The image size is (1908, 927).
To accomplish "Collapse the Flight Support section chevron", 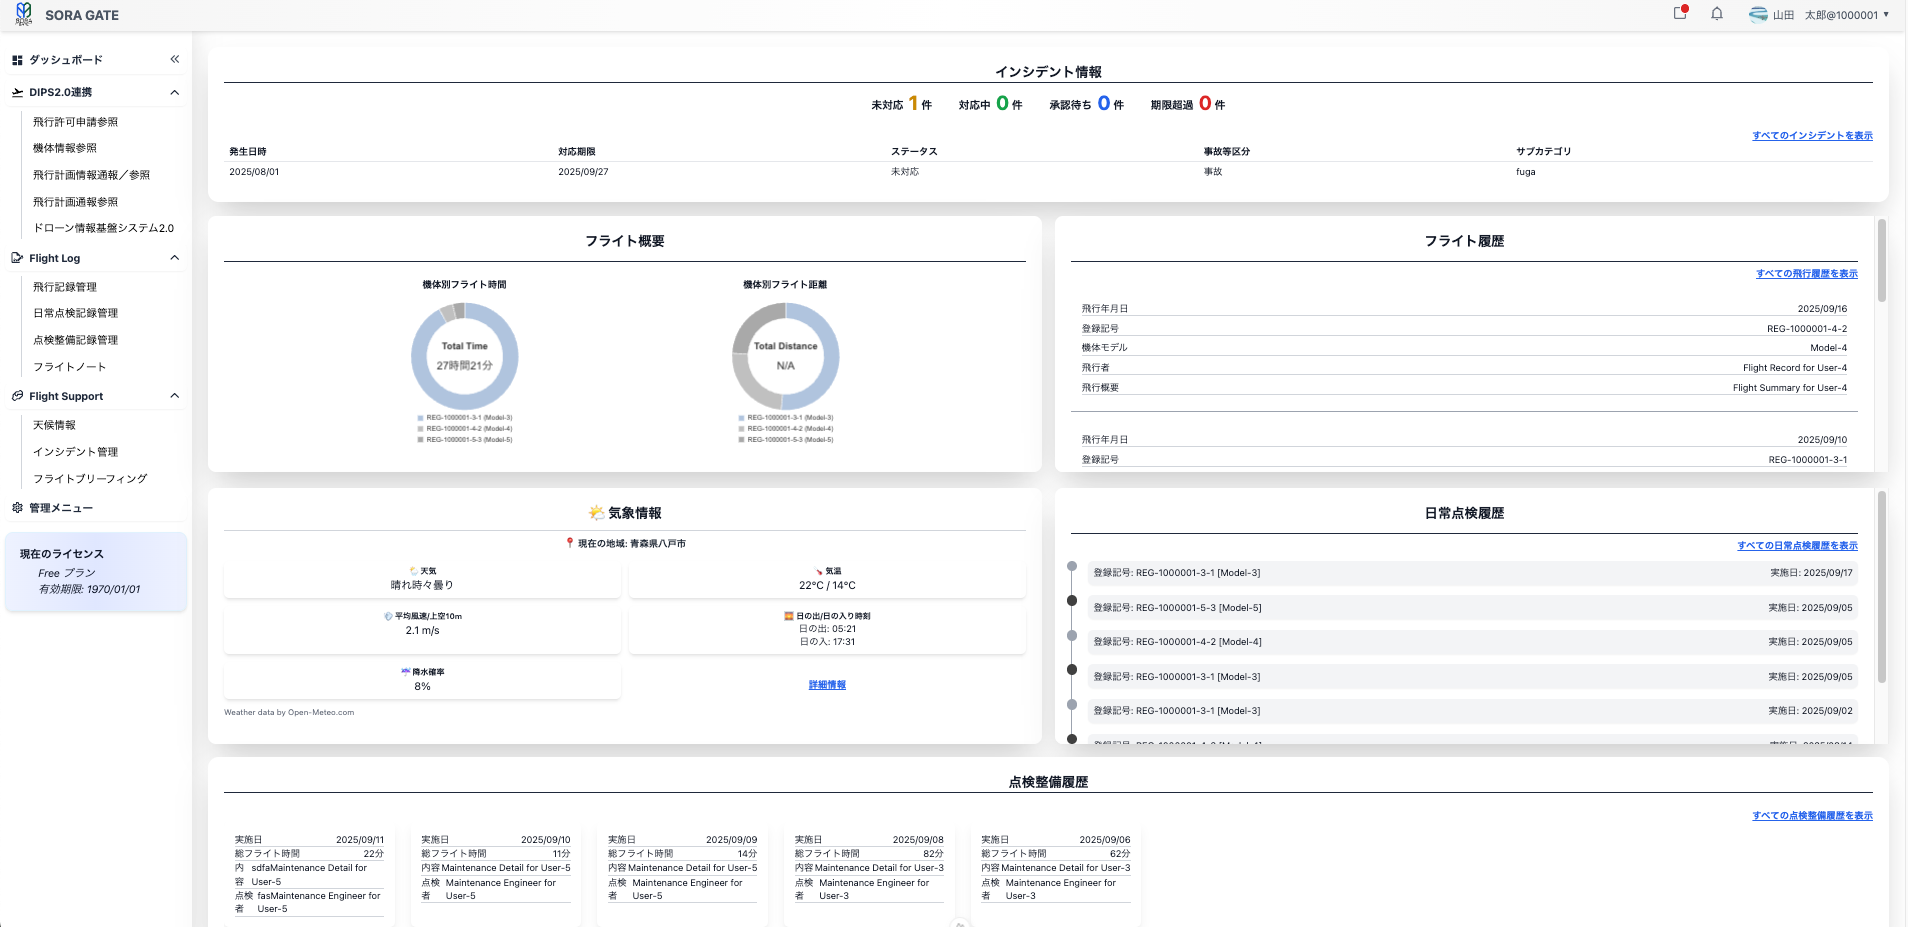I will pos(175,396).
